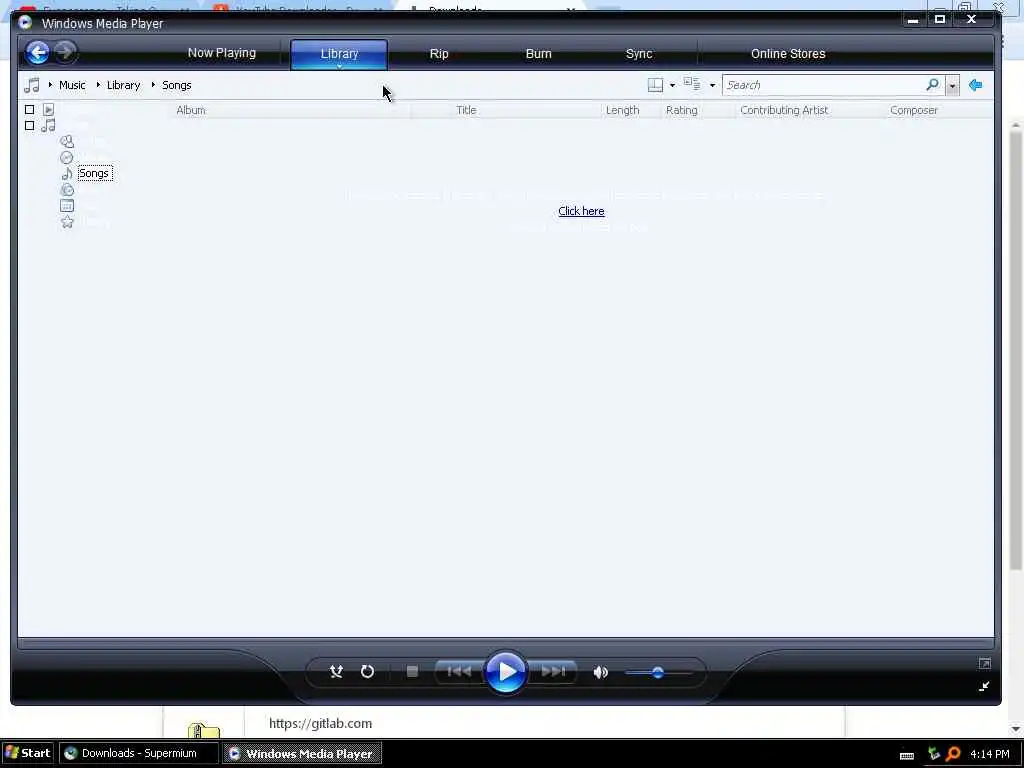Open the breadcrumb arrow before Music
This screenshot has height=768, width=1024.
coord(50,85)
